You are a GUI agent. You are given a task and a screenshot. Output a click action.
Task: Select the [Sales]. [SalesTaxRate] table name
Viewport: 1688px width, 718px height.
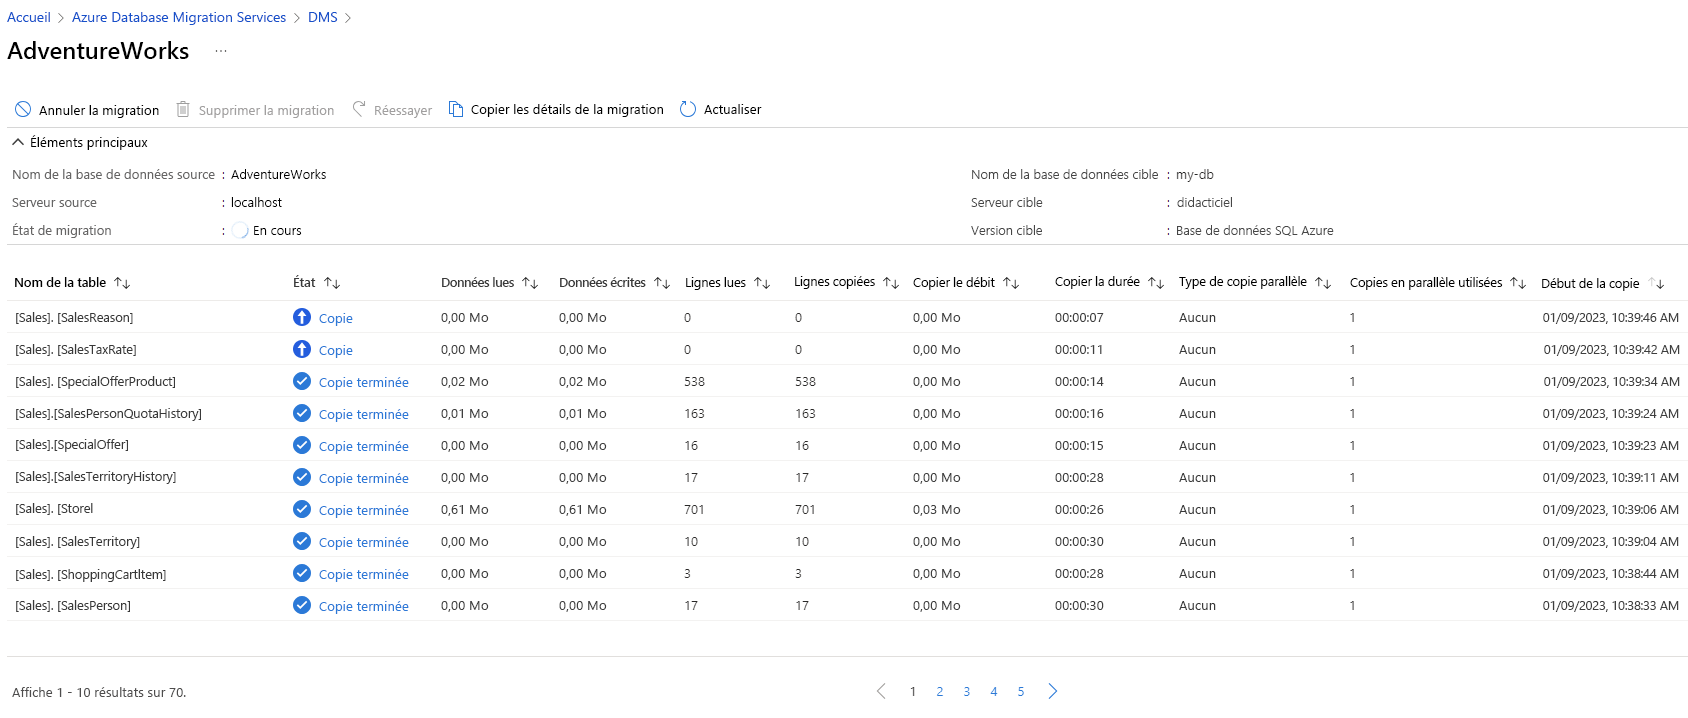coord(76,349)
